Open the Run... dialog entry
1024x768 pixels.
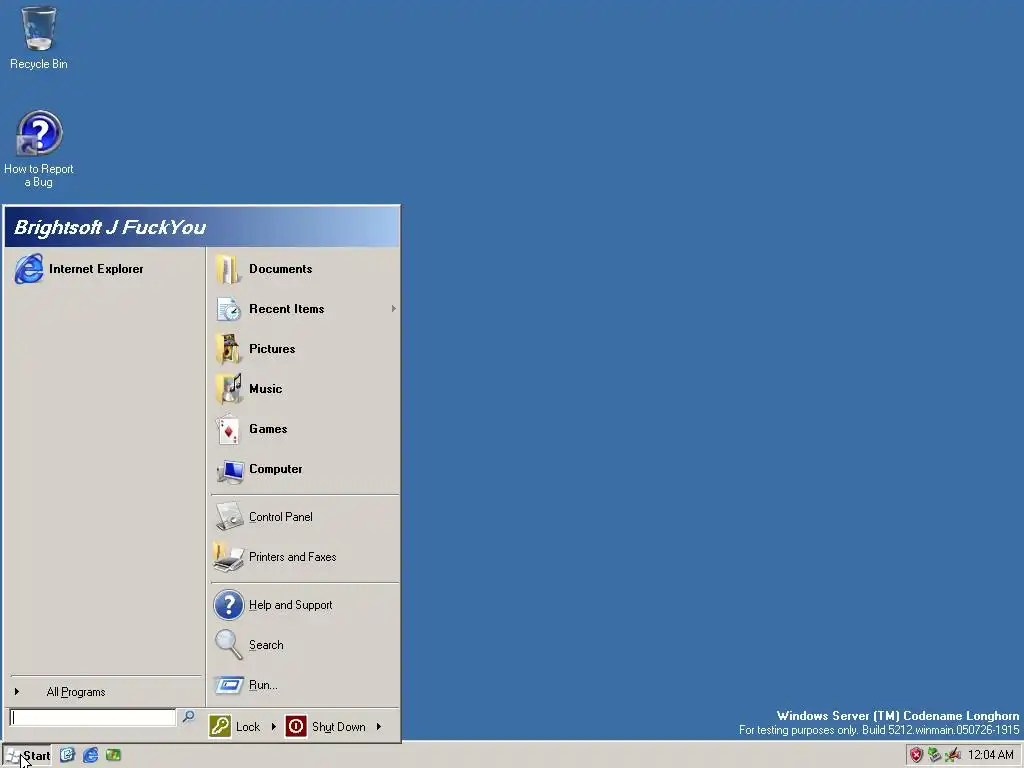[304, 685]
